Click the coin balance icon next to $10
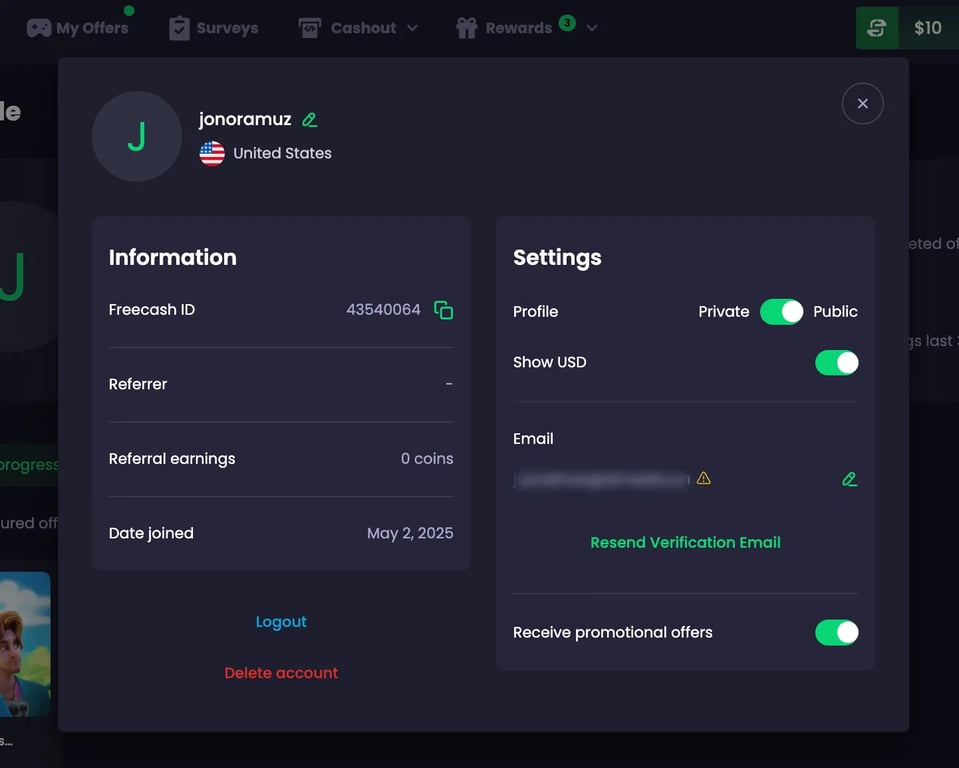Screen dimensions: 959x768 [876, 28]
